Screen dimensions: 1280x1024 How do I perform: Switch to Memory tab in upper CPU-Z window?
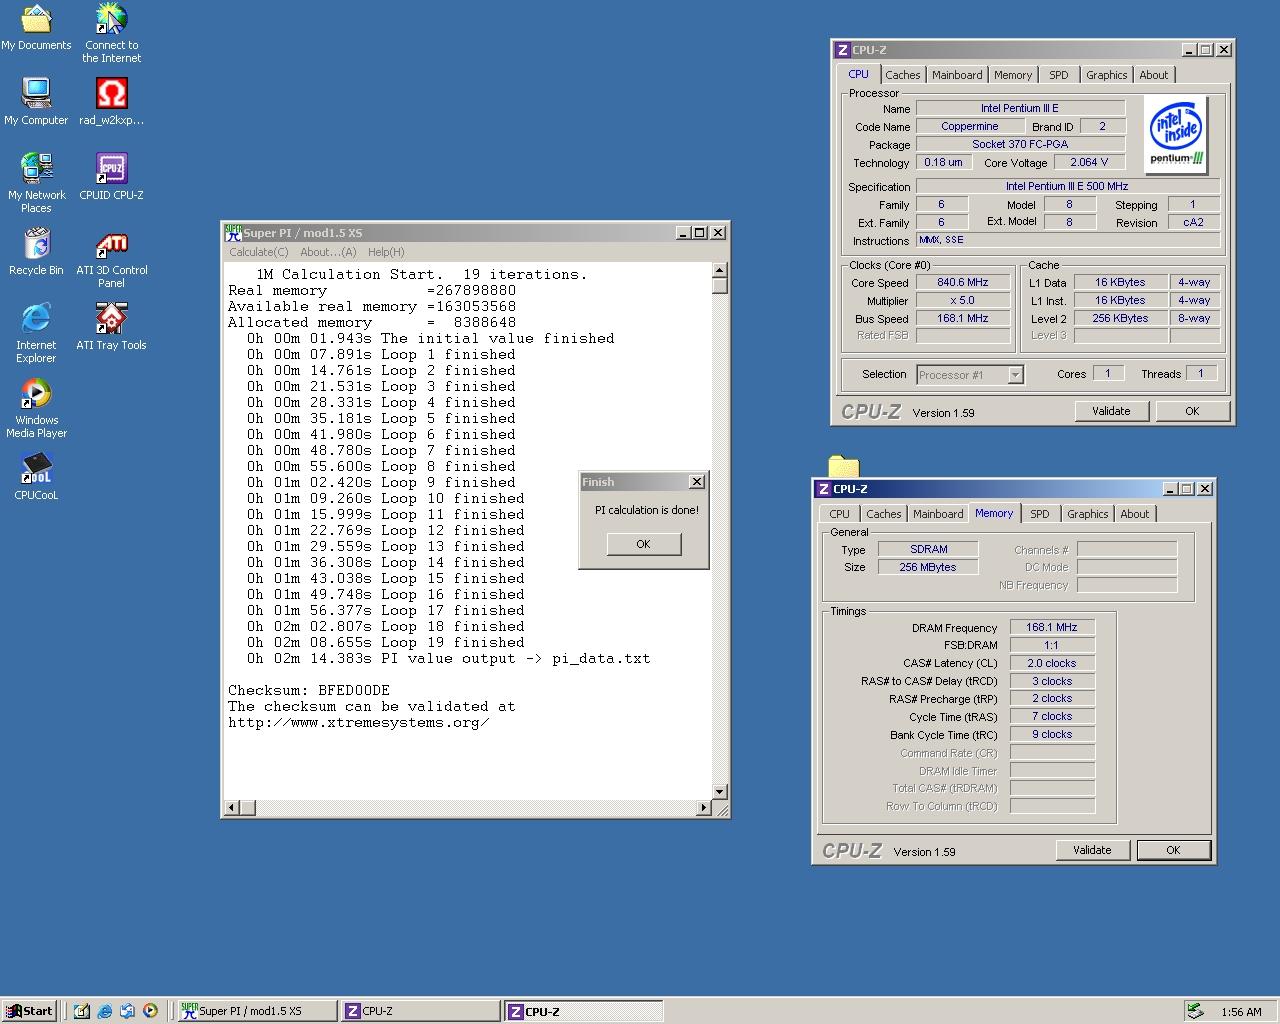1013,75
